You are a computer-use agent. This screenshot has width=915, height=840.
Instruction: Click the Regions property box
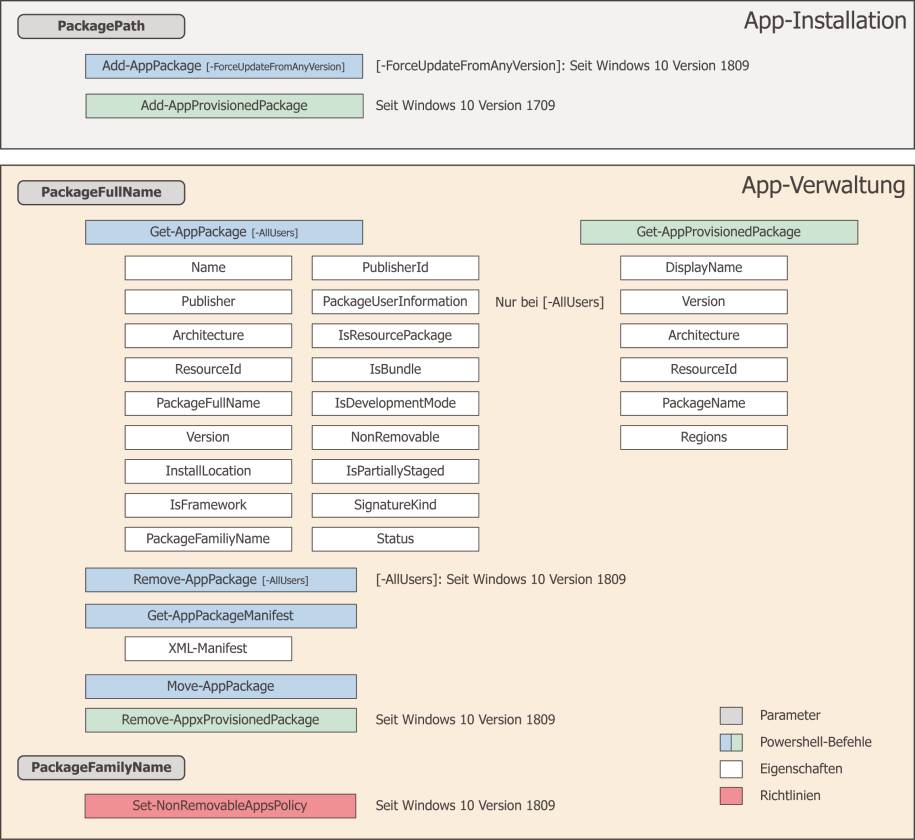tap(704, 437)
